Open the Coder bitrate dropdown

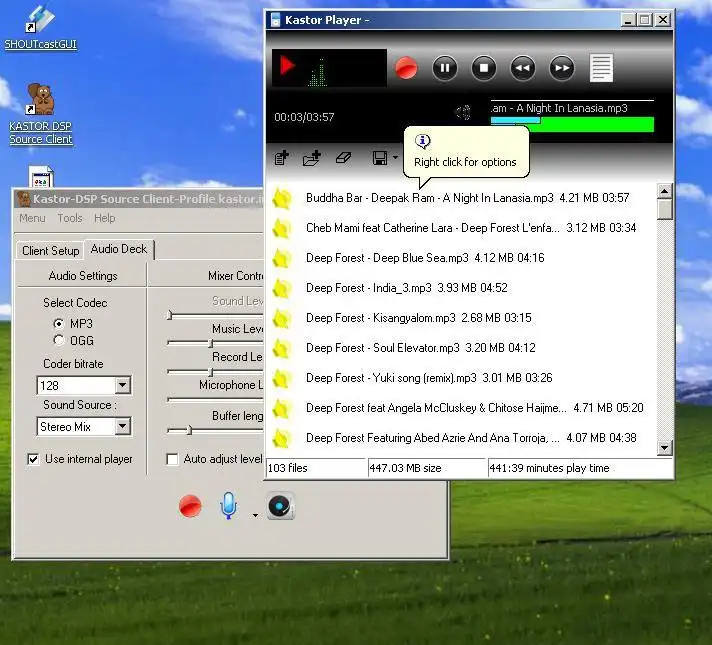tap(122, 385)
